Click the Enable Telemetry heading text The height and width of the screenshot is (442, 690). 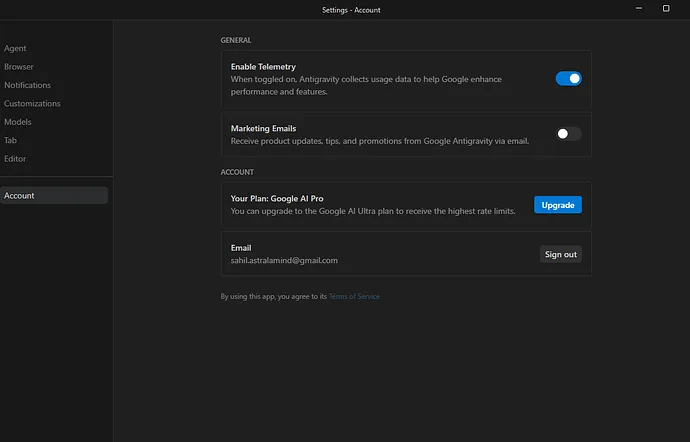tap(263, 67)
